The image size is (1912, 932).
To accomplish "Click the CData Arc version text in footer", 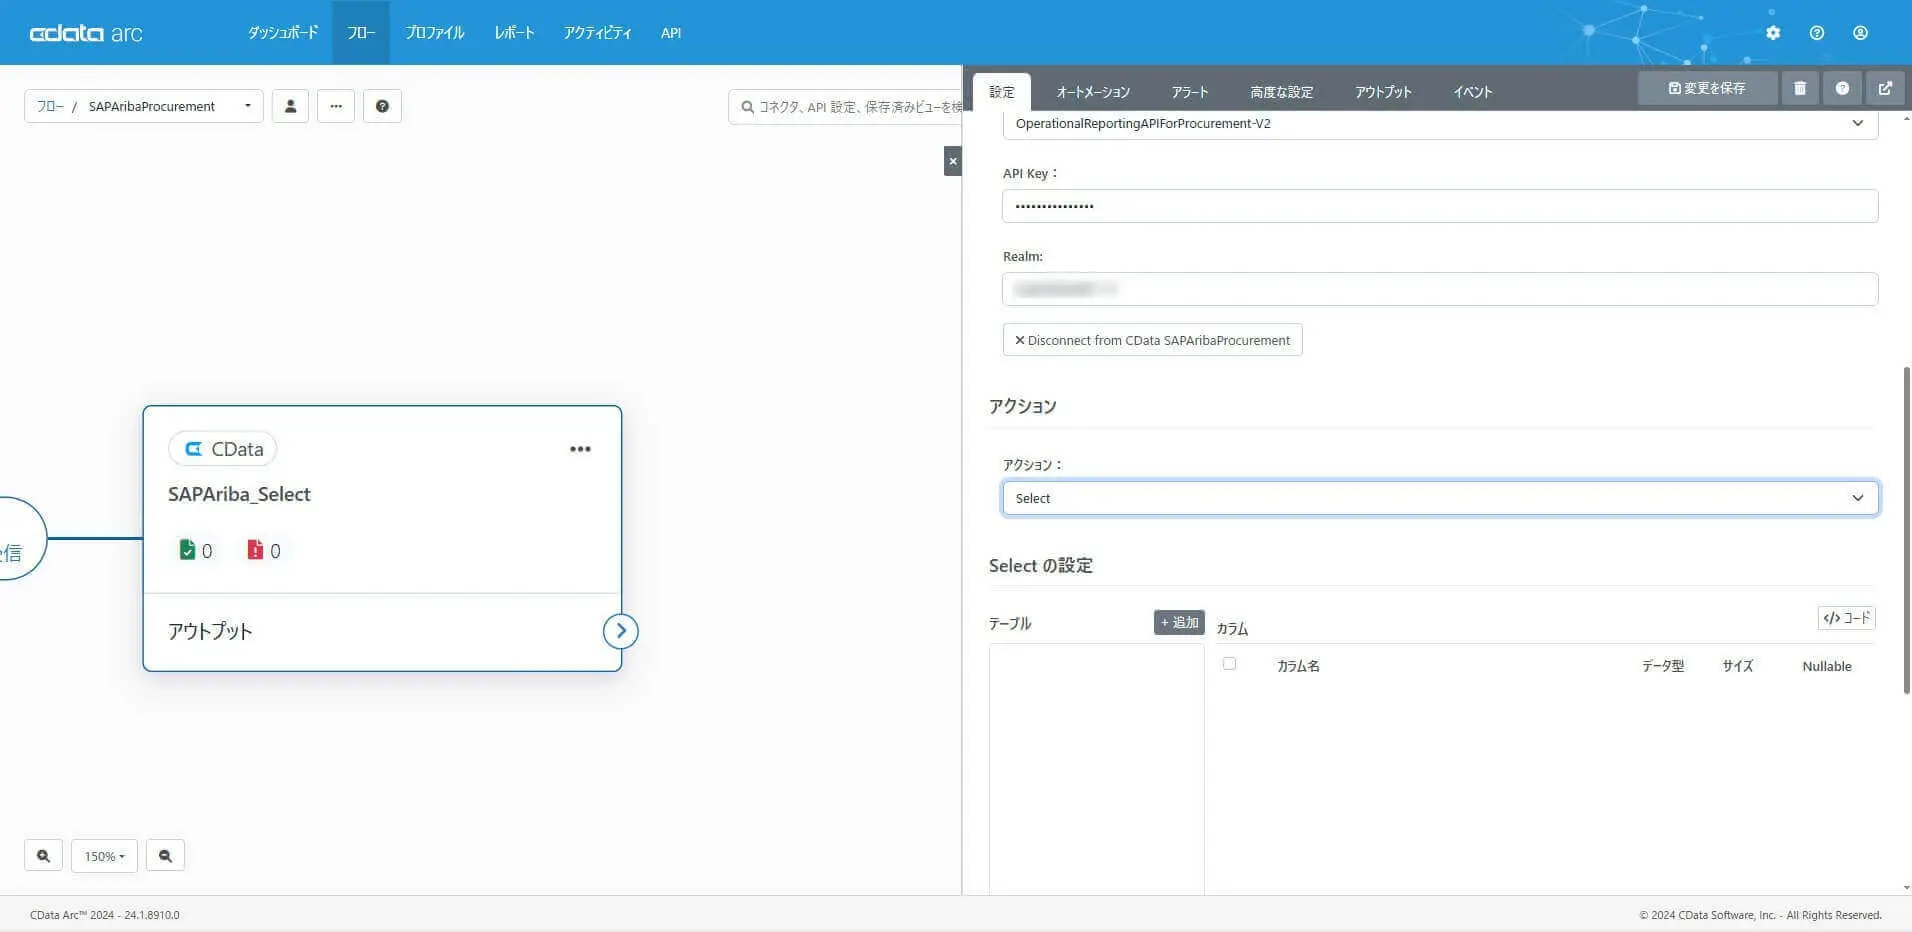I will tap(105, 915).
